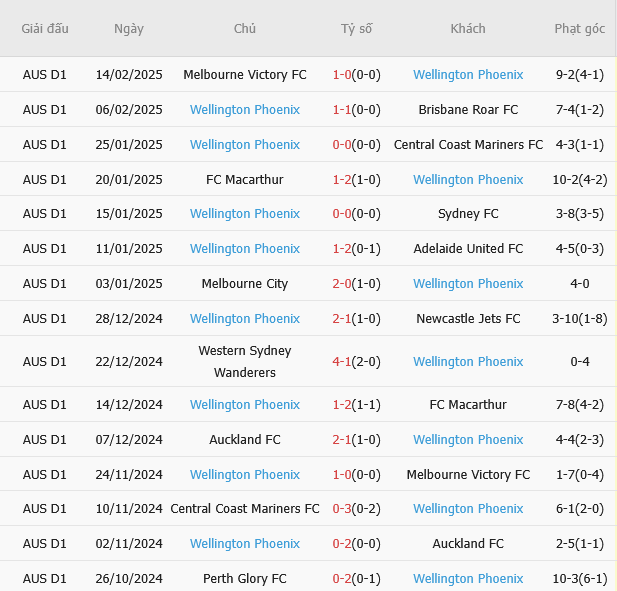This screenshot has width=617, height=591.
Task: Click the date 14/02/2025
Action: point(129,75)
